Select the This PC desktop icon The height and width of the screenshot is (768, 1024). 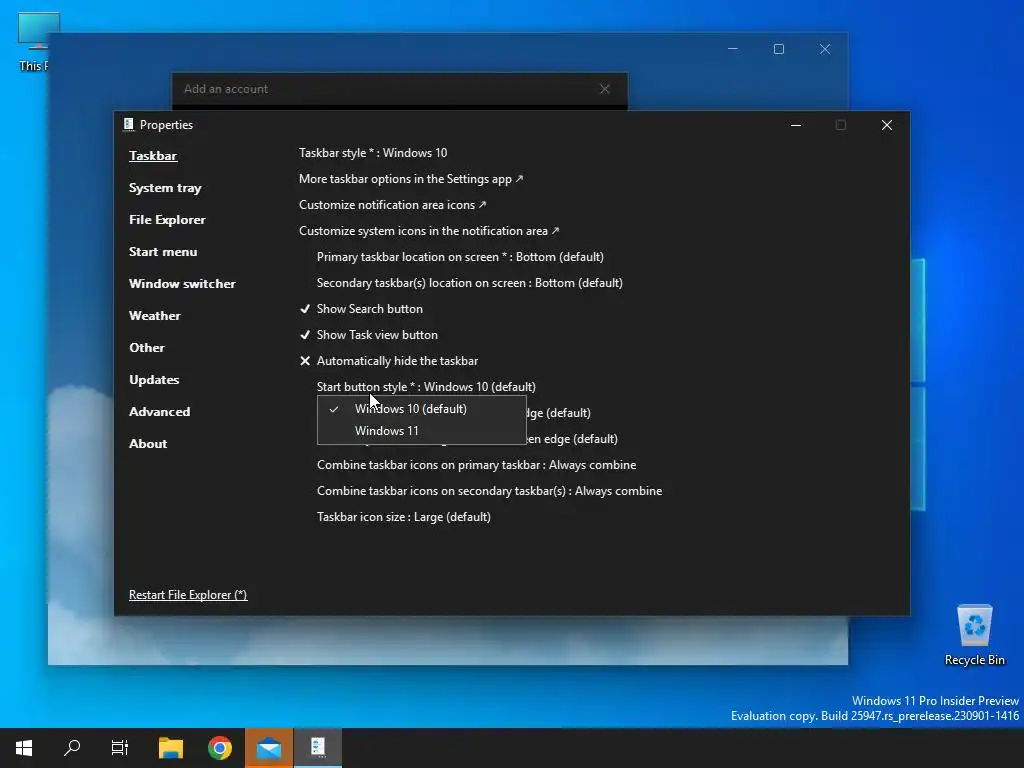pyautogui.click(x=33, y=41)
